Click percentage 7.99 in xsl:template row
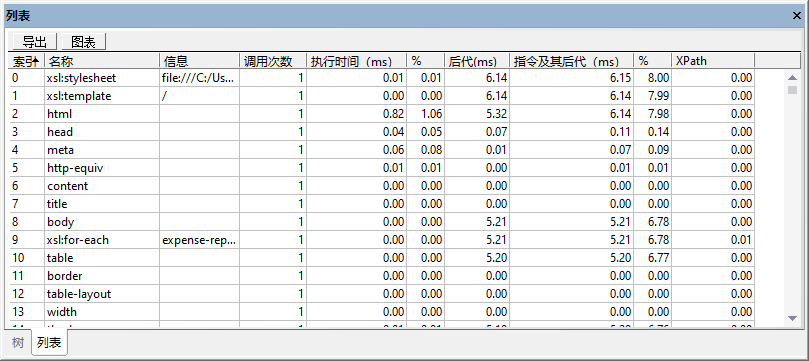Viewport: 809px width, 361px height. tap(658, 96)
